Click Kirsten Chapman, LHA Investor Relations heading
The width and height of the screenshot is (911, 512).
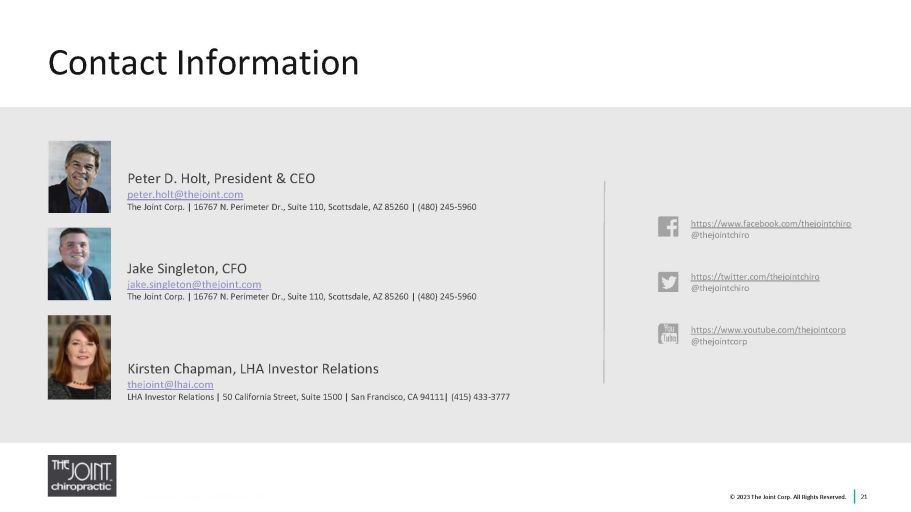click(253, 368)
